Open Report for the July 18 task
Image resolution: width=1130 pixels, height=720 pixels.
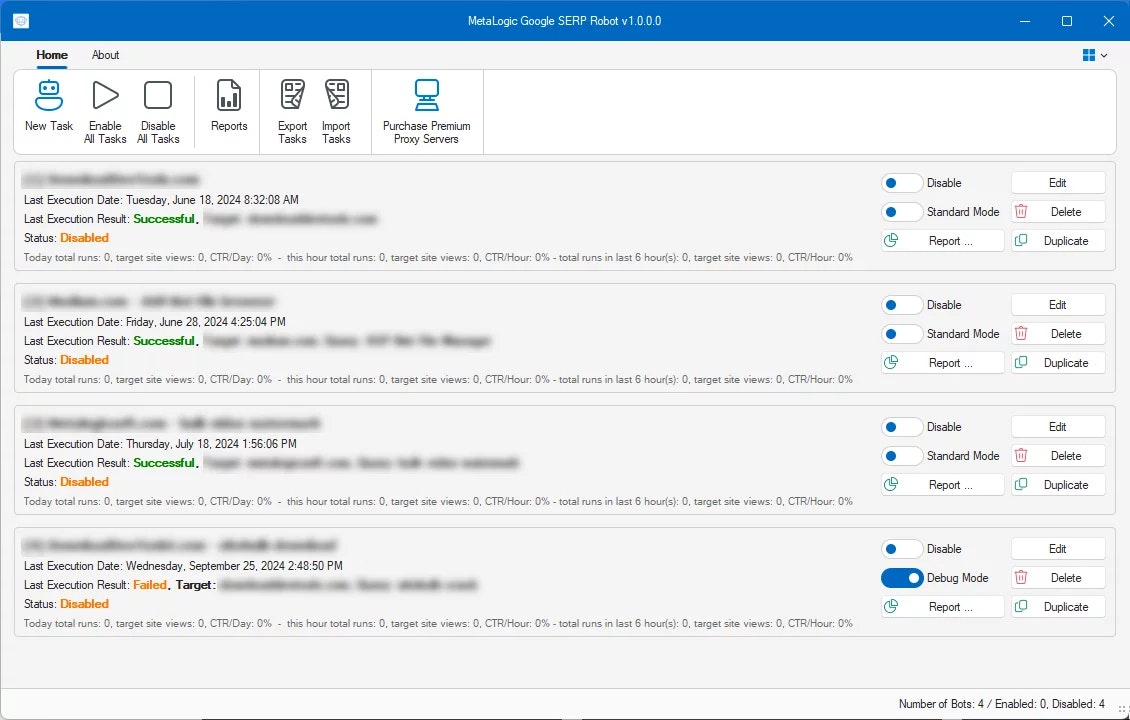coord(943,484)
